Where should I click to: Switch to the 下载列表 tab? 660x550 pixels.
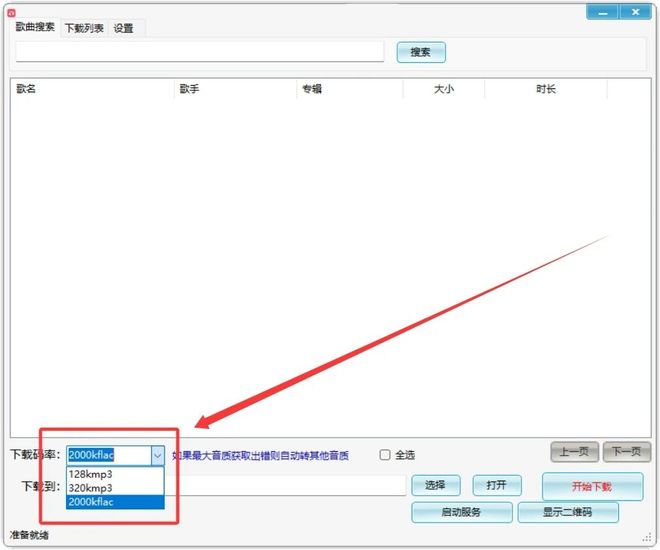pyautogui.click(x=84, y=28)
